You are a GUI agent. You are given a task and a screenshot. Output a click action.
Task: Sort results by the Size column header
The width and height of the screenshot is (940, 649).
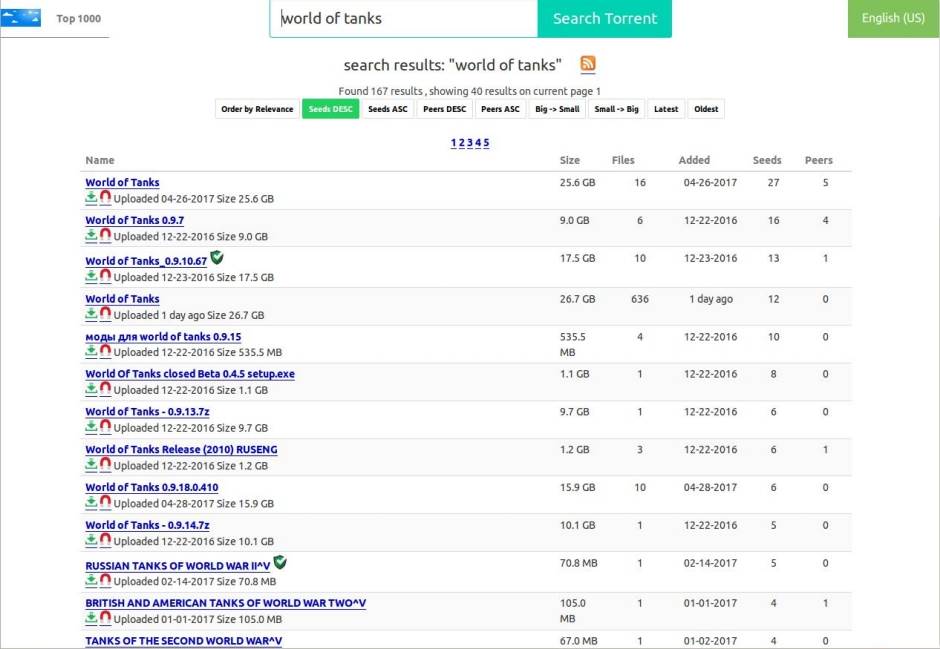coord(570,160)
